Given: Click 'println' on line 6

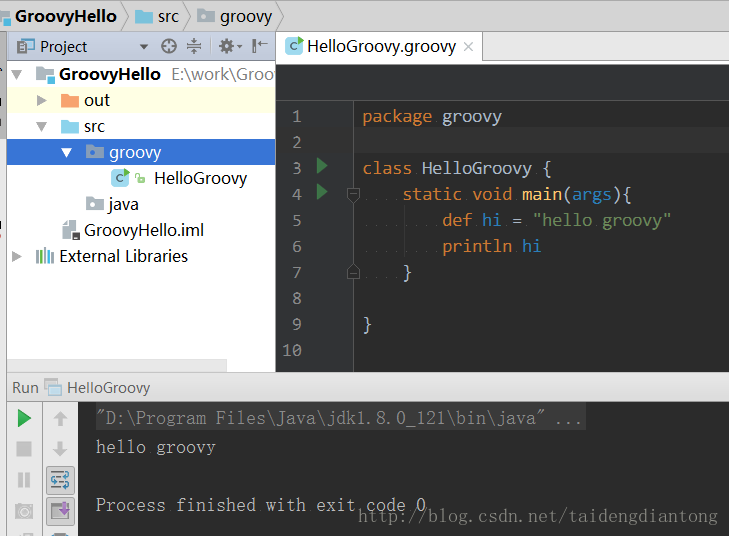Looking at the screenshot, I should (x=477, y=246).
